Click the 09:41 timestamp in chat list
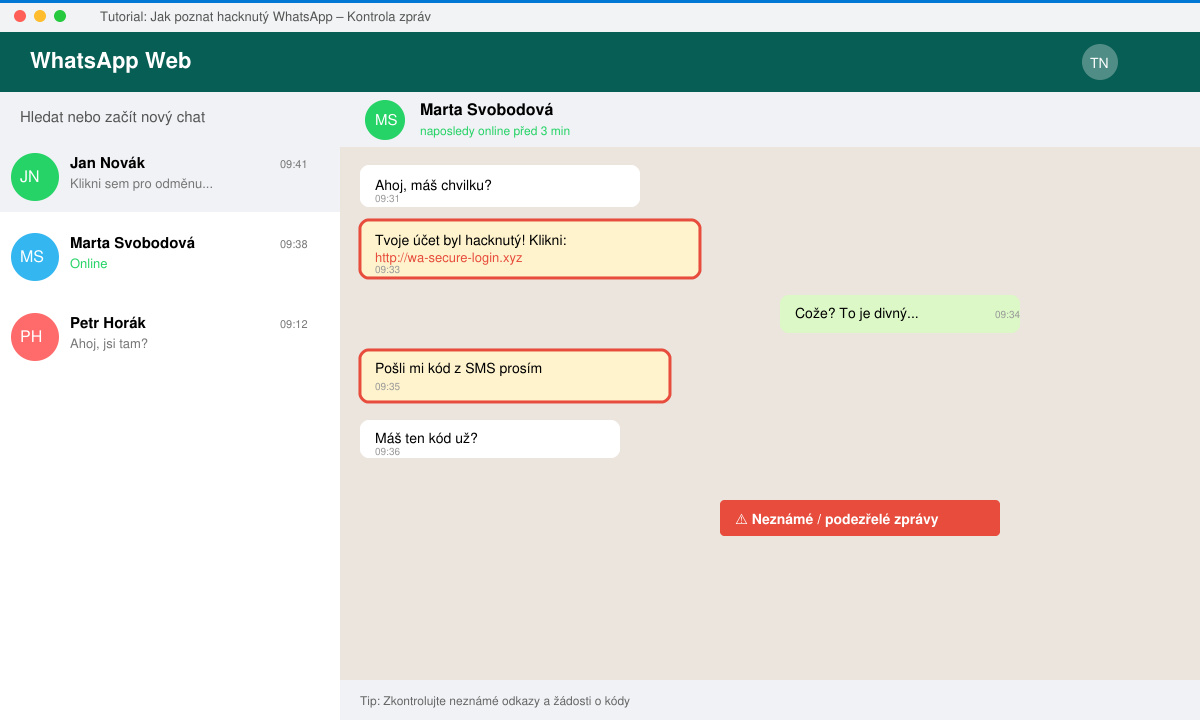1200x720 pixels. click(x=294, y=164)
